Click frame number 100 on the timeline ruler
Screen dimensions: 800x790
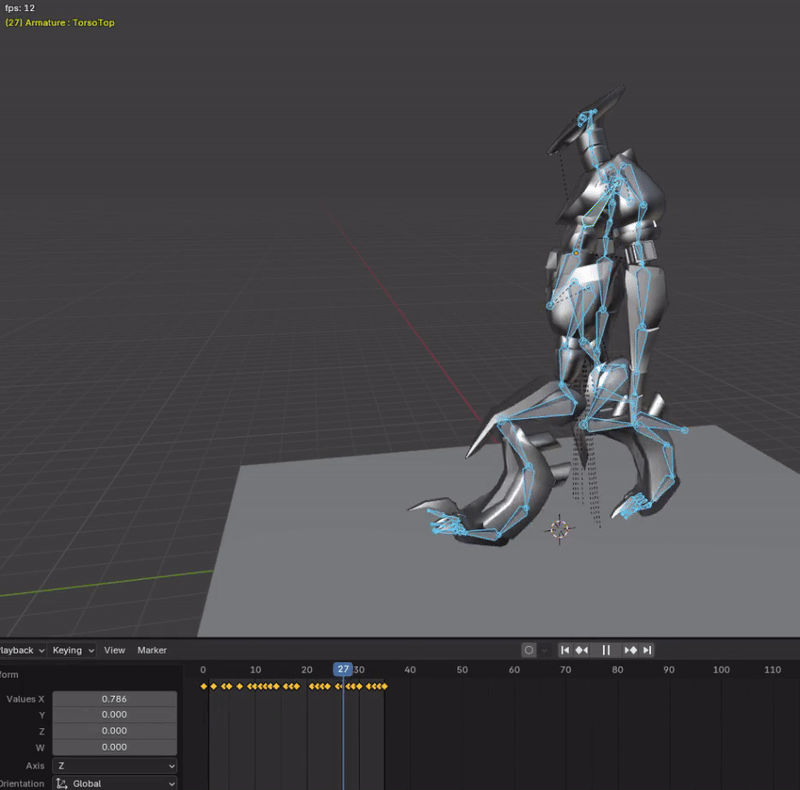(x=721, y=670)
